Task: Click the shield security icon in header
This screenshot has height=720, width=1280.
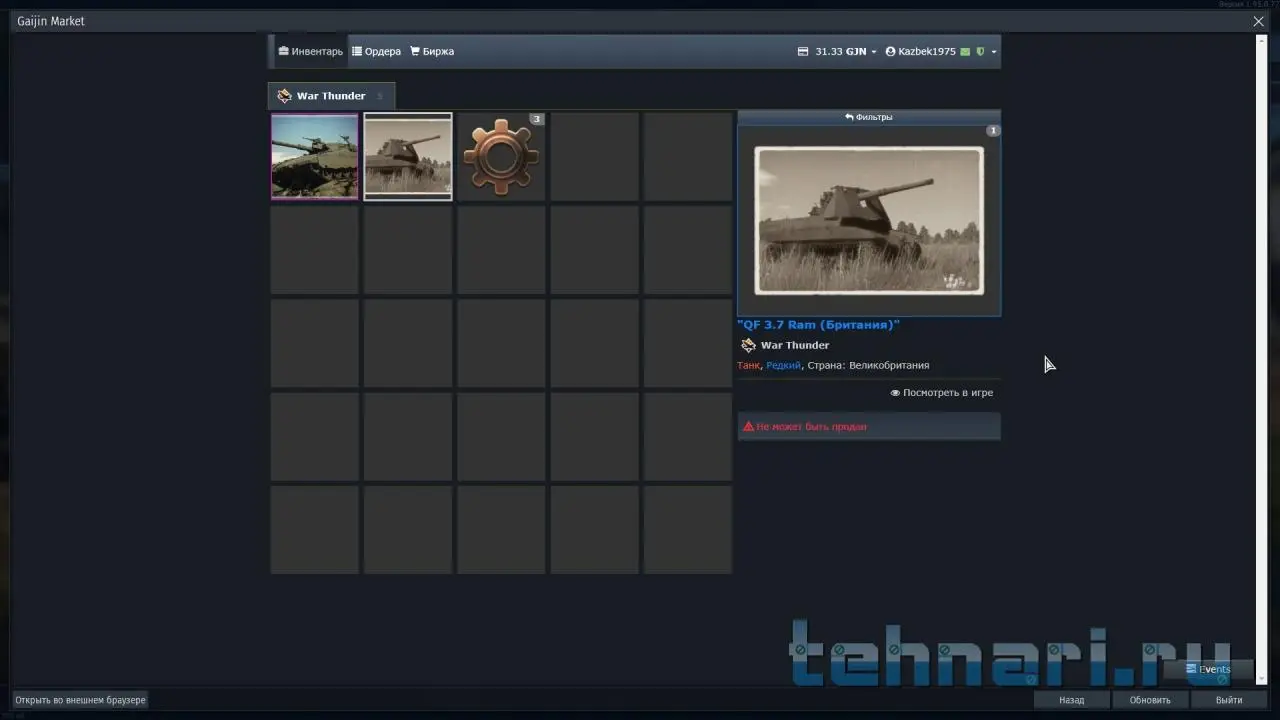Action: 980,52
